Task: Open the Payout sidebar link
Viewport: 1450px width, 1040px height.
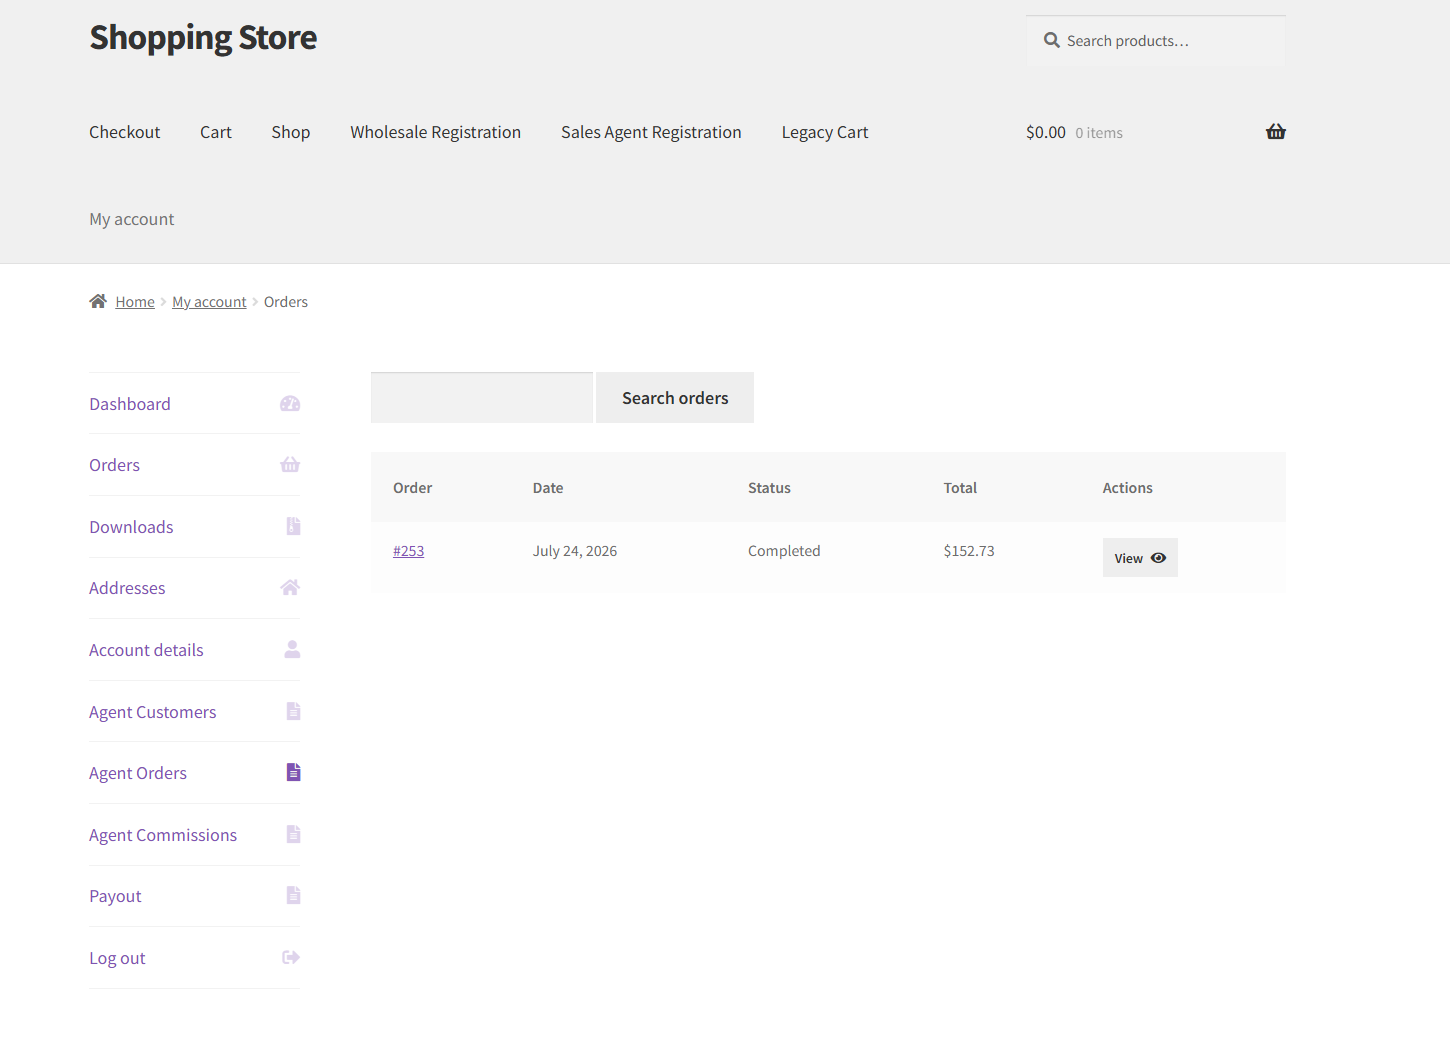Action: (x=115, y=896)
